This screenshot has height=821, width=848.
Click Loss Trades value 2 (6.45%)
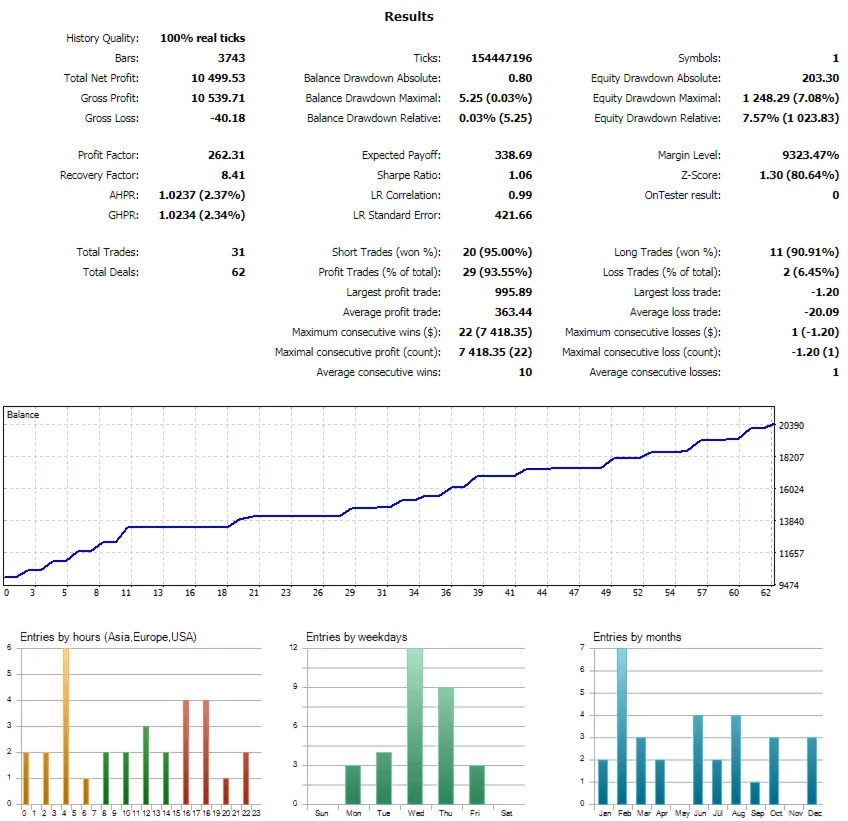click(811, 272)
